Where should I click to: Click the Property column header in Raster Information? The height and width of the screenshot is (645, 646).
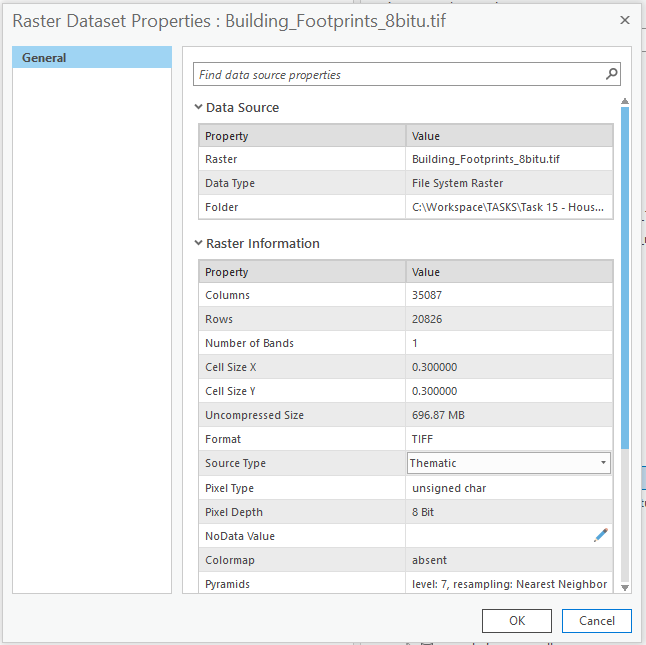pos(302,272)
